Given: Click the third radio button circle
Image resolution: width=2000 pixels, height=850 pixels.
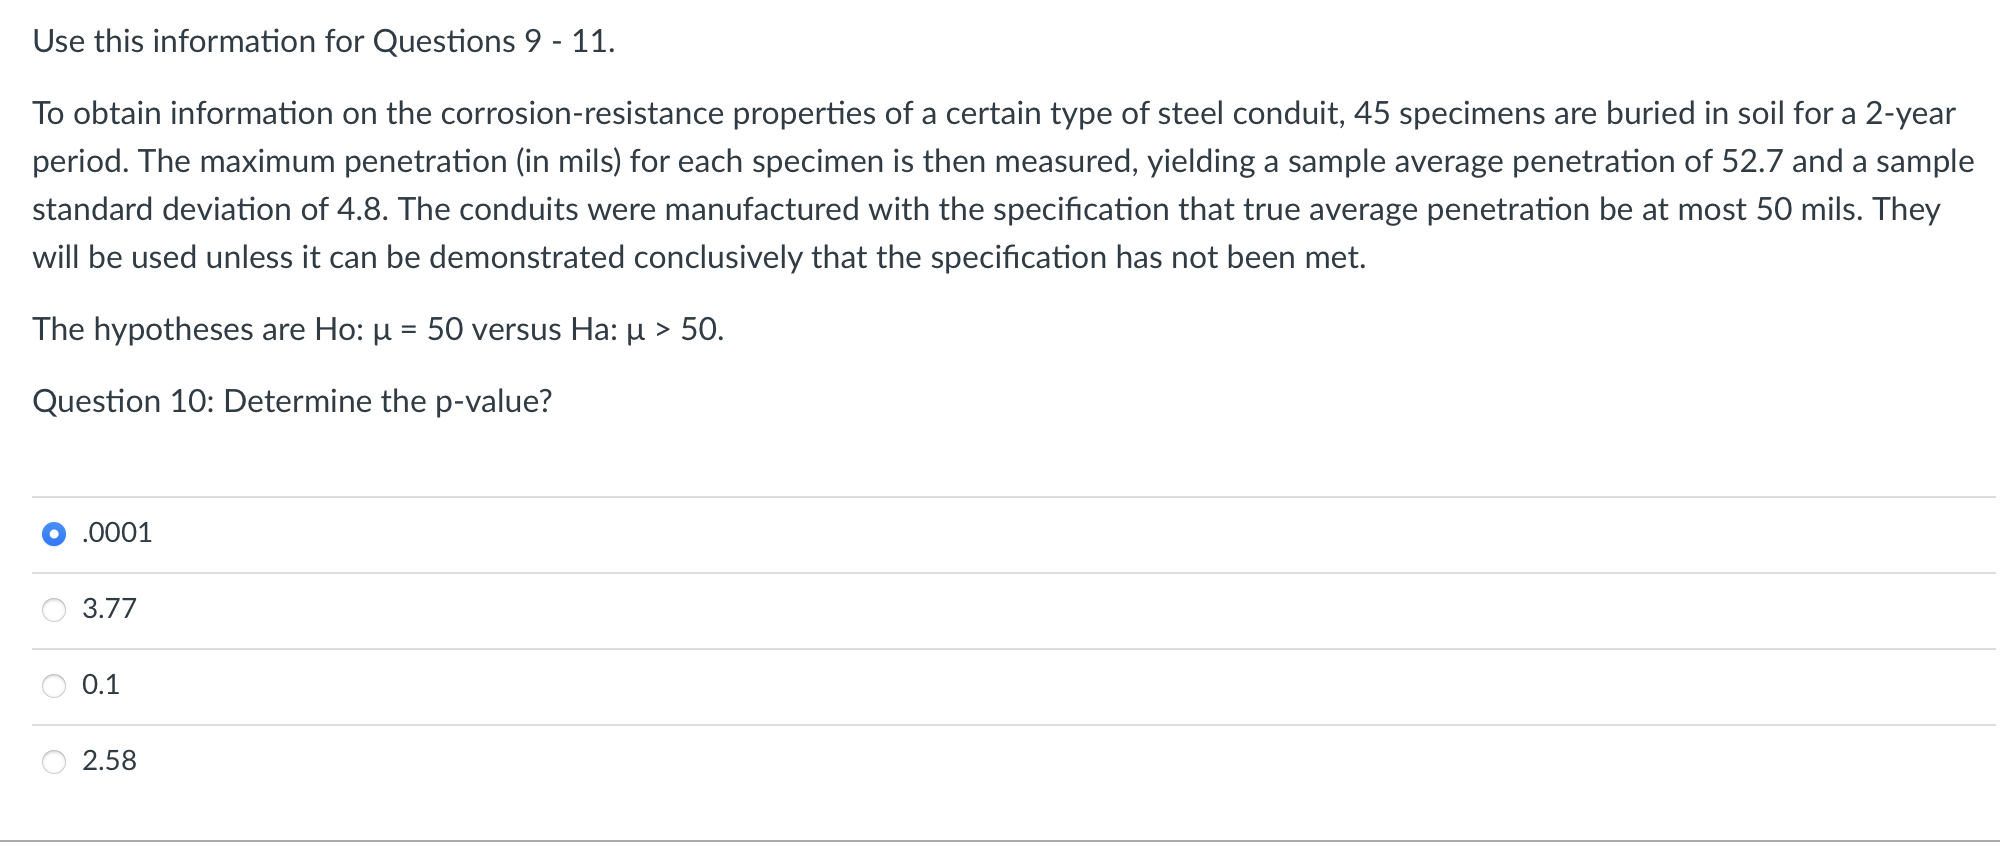Looking at the screenshot, I should pyautogui.click(x=56, y=687).
